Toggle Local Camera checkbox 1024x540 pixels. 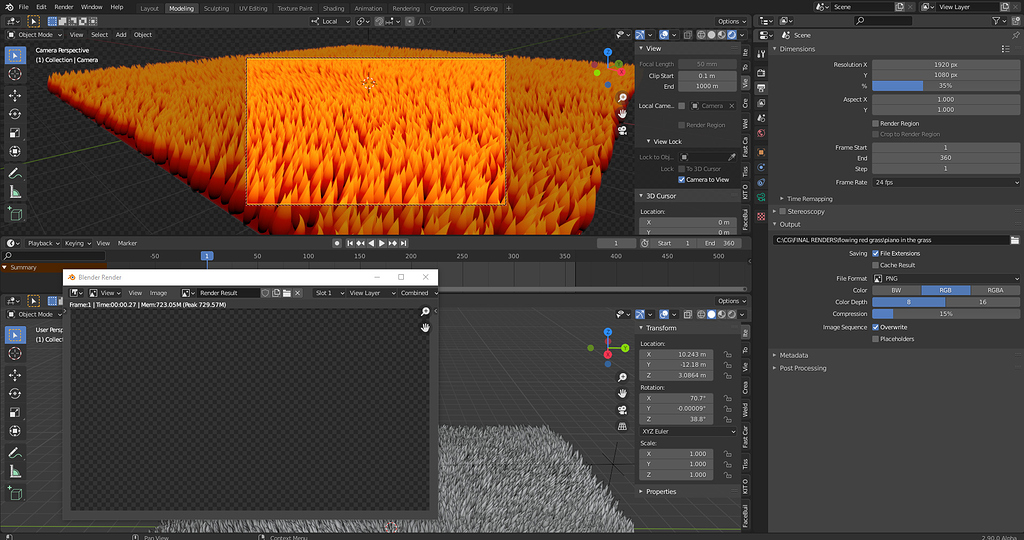[x=682, y=106]
